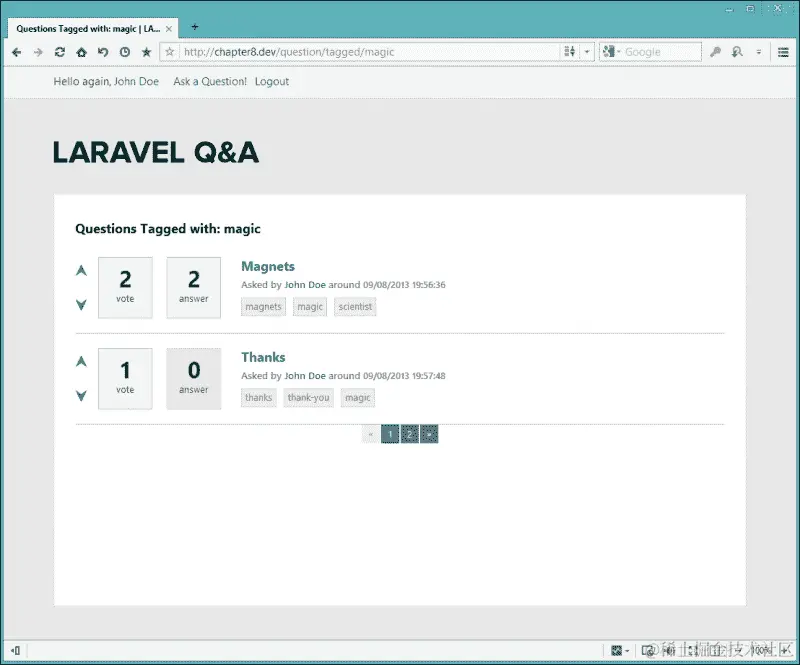
Task: Click the 2 vote box for Magnets
Action: point(125,288)
